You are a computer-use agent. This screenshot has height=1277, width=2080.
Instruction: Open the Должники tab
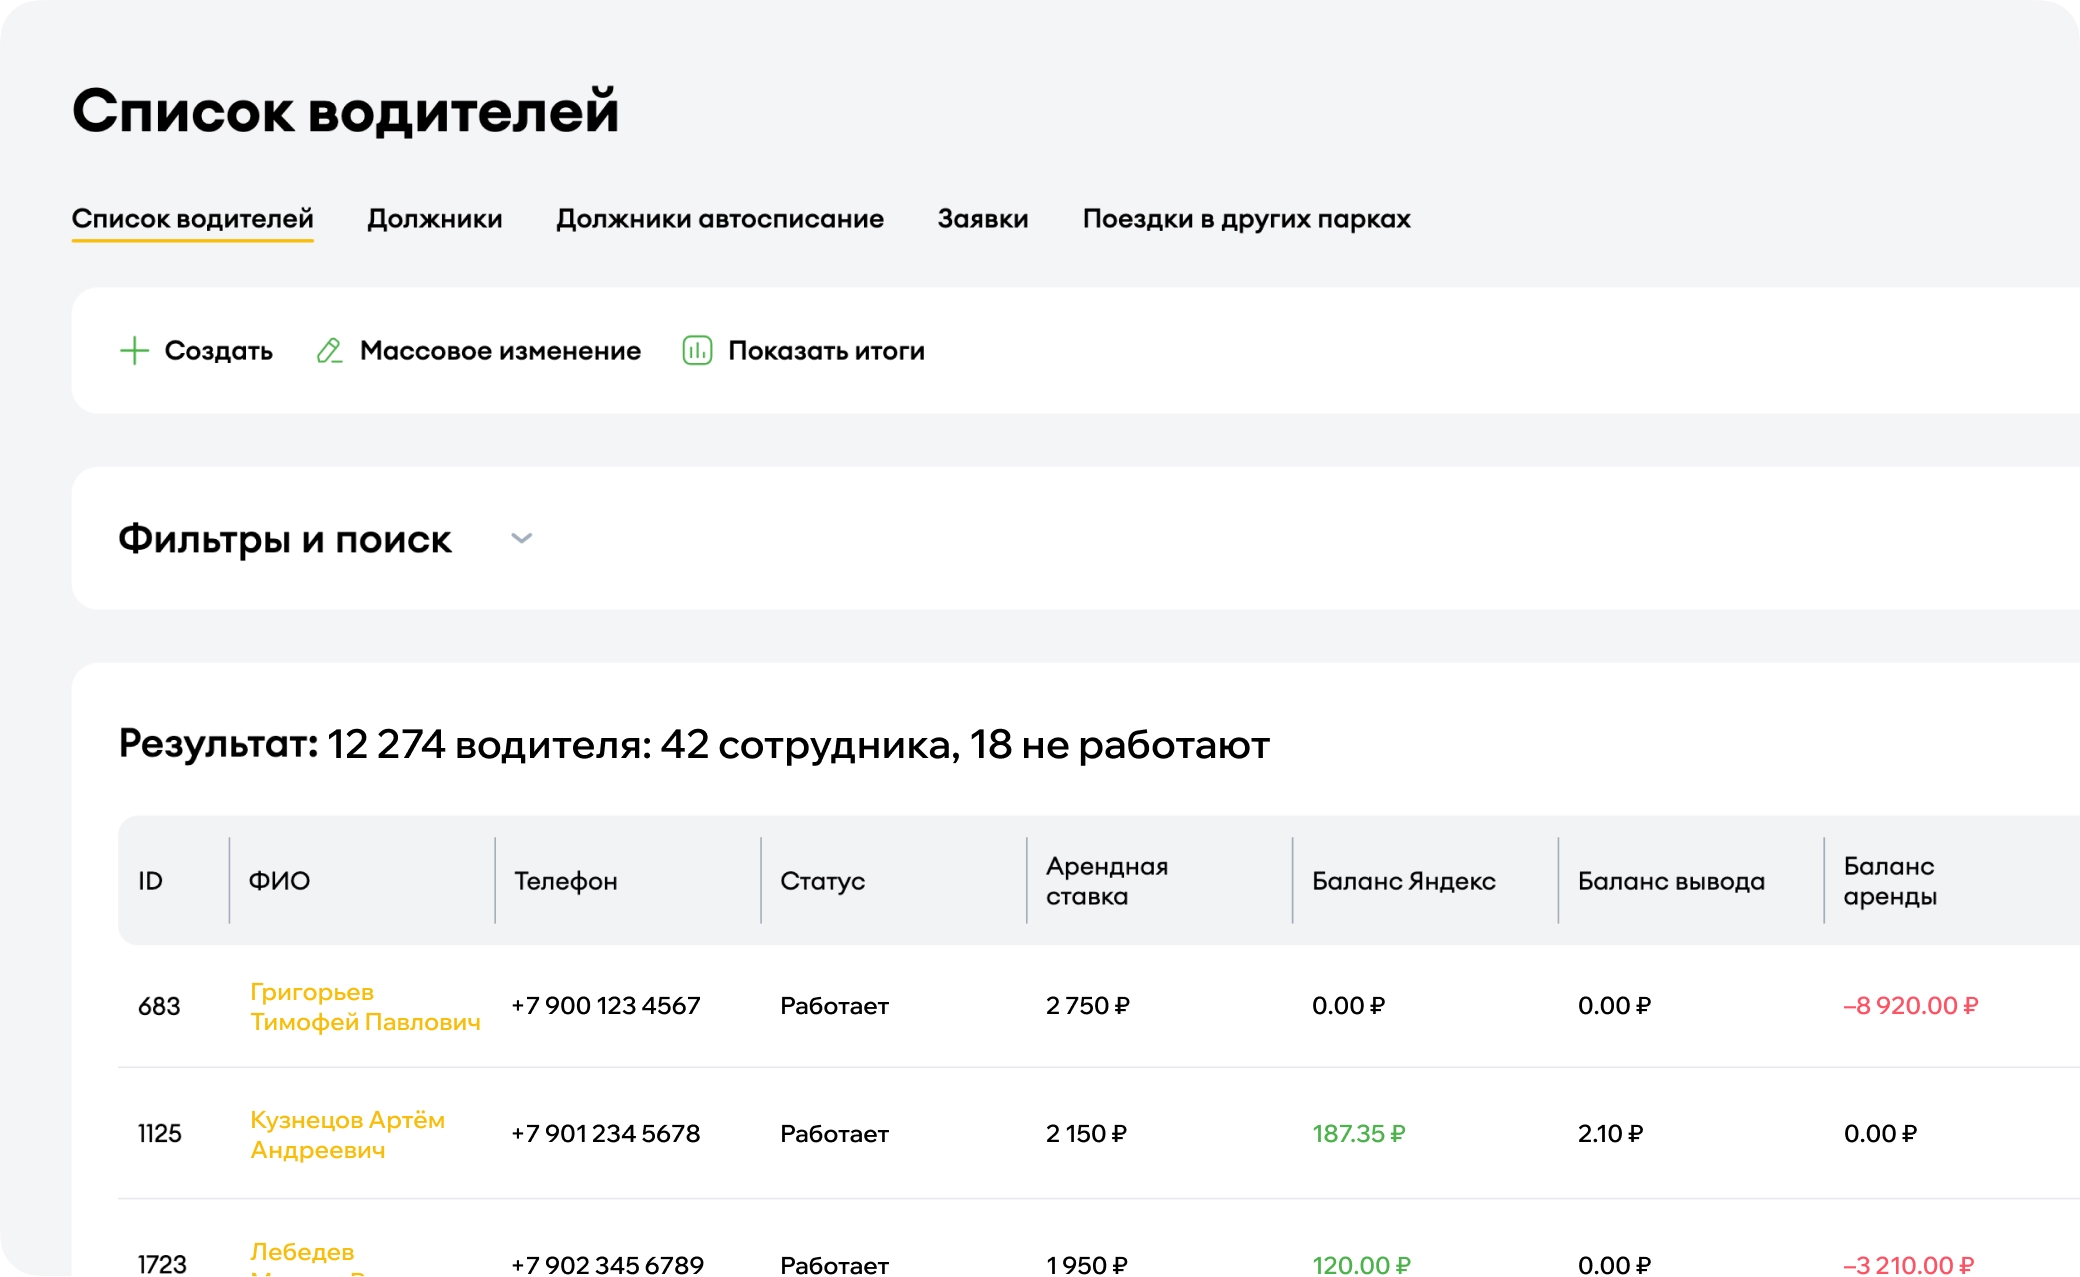[x=434, y=219]
